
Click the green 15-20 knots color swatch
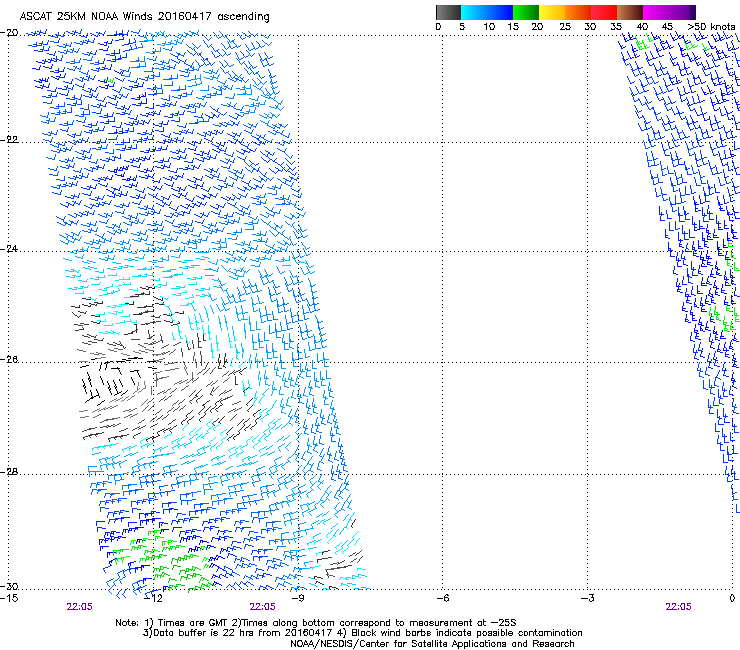pyautogui.click(x=526, y=12)
